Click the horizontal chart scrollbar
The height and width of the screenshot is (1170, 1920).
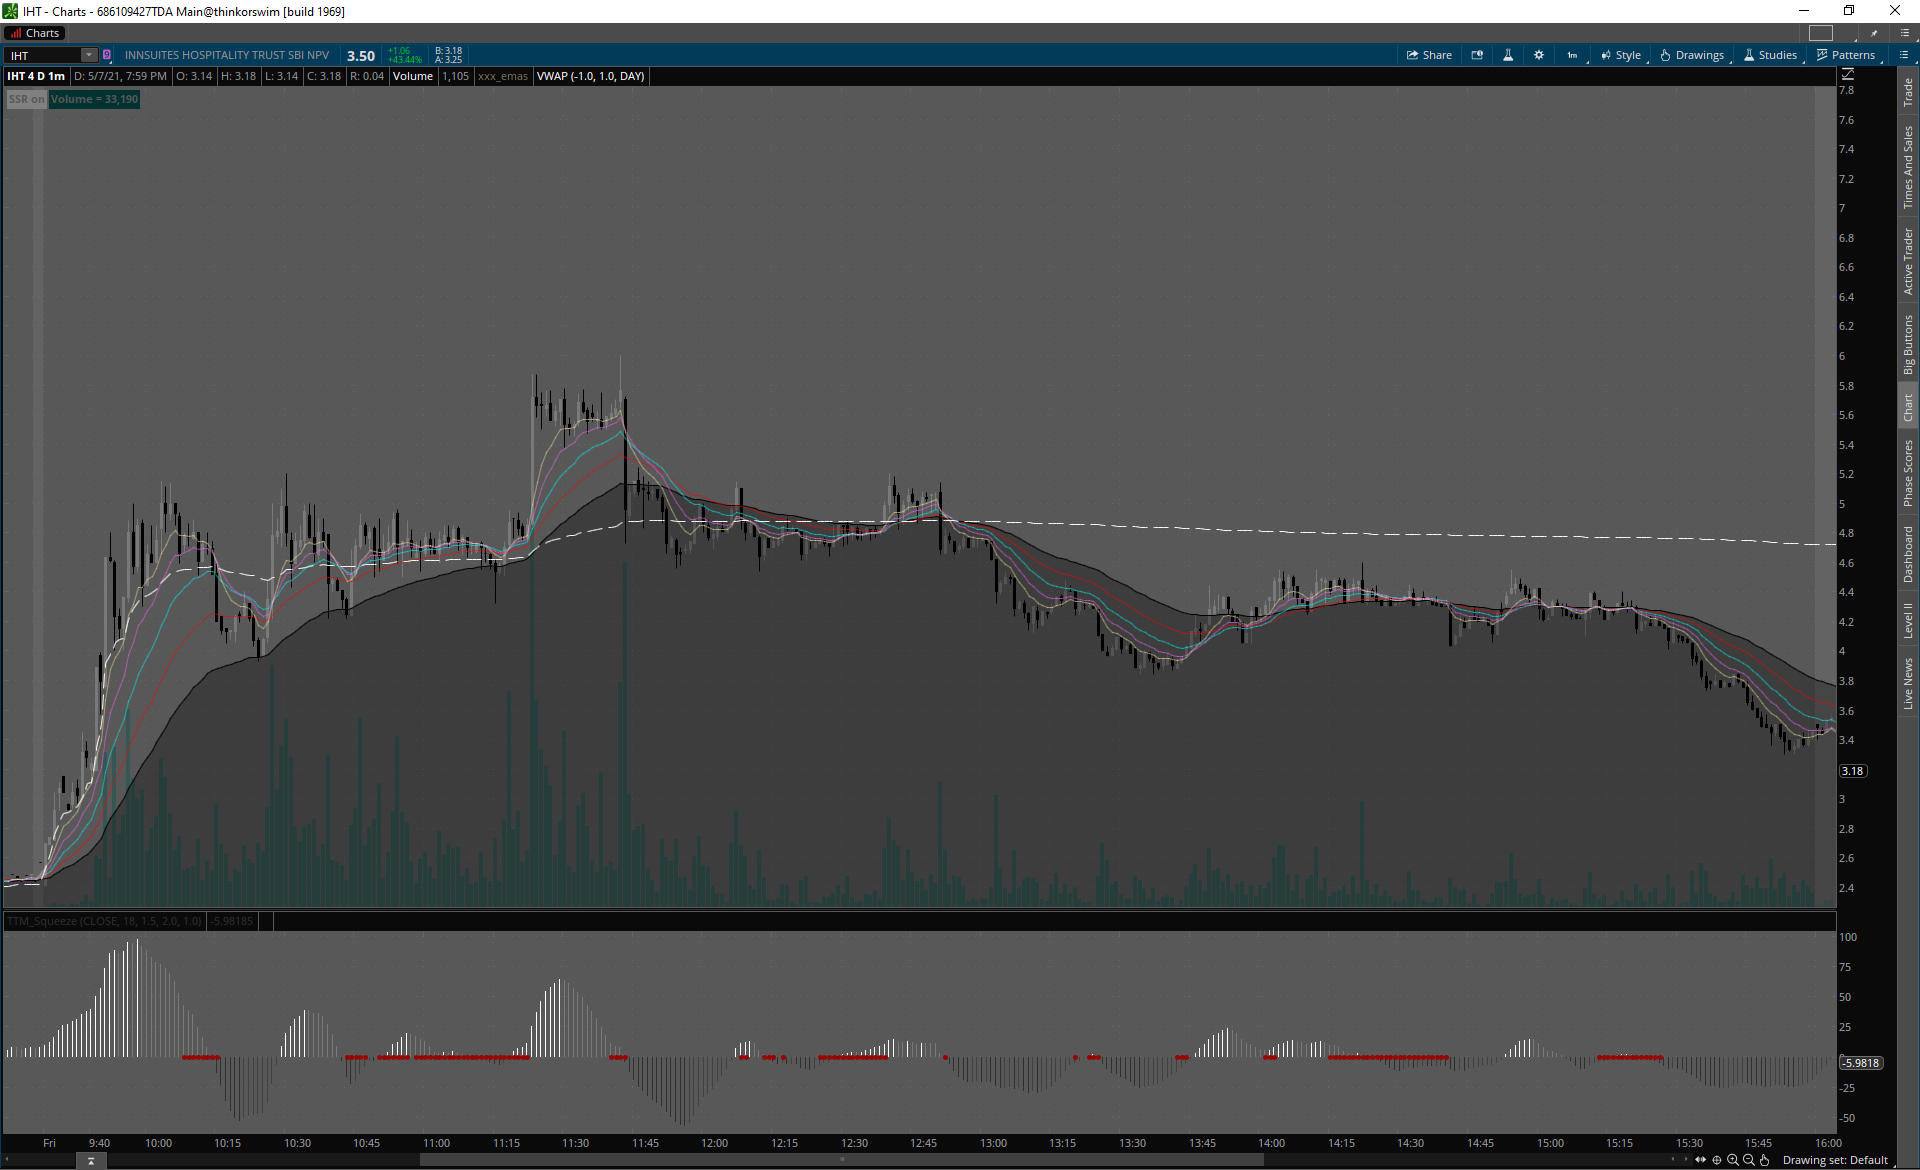[840, 1160]
